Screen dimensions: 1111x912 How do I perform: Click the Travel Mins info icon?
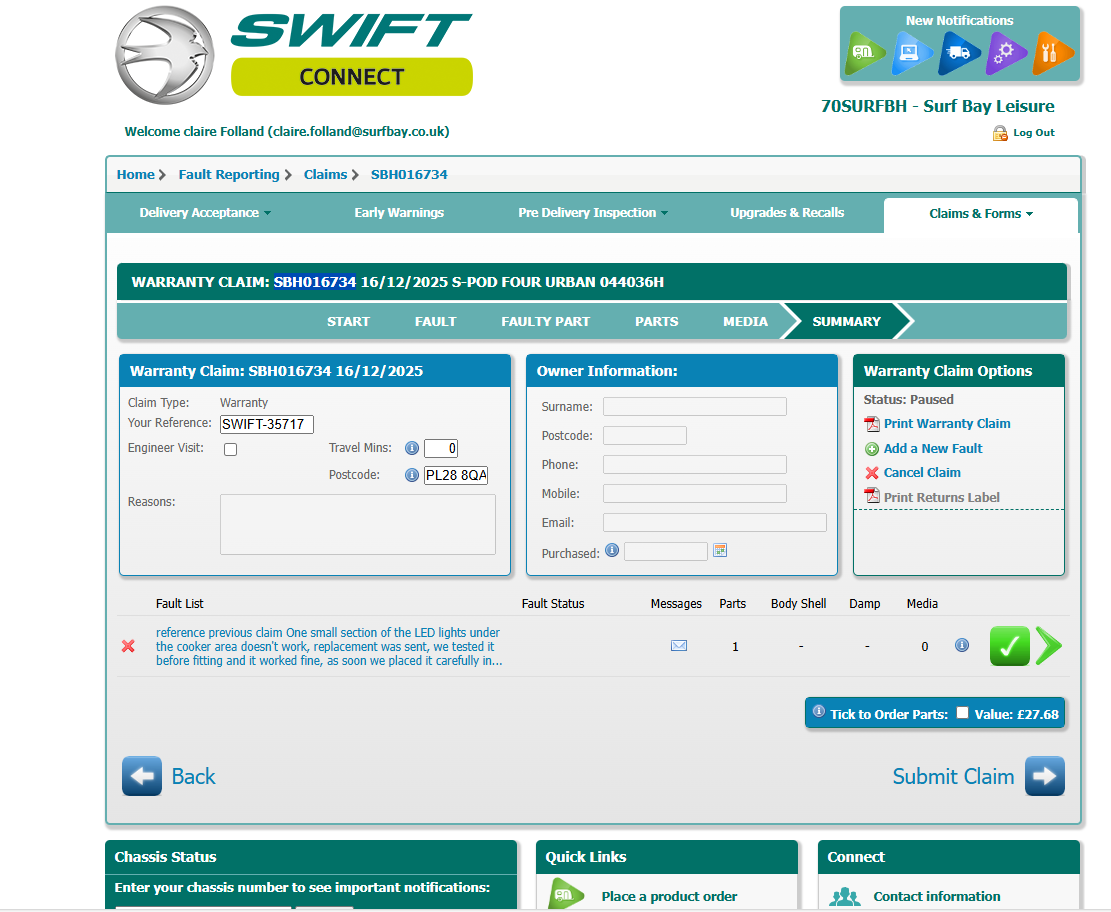click(x=412, y=448)
